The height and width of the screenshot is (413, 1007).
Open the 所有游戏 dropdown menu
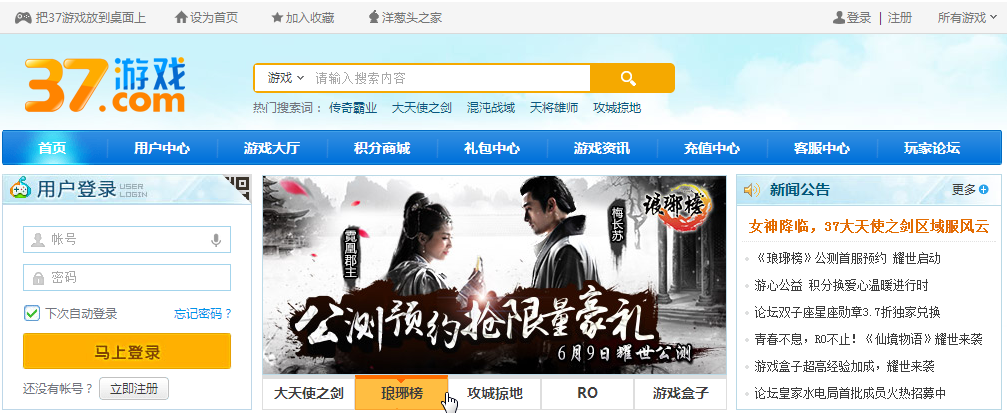(967, 17)
